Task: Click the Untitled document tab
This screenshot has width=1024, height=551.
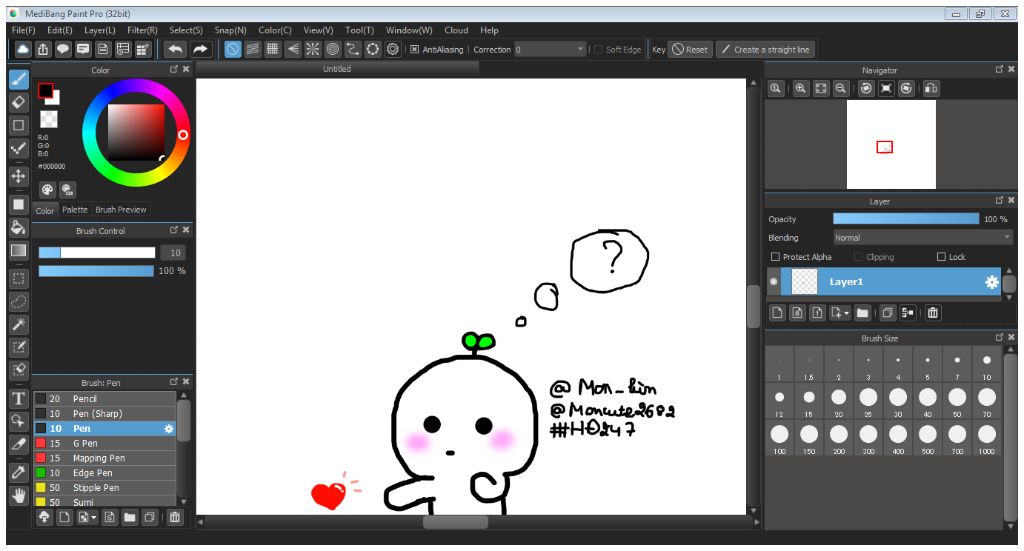Action: [337, 69]
